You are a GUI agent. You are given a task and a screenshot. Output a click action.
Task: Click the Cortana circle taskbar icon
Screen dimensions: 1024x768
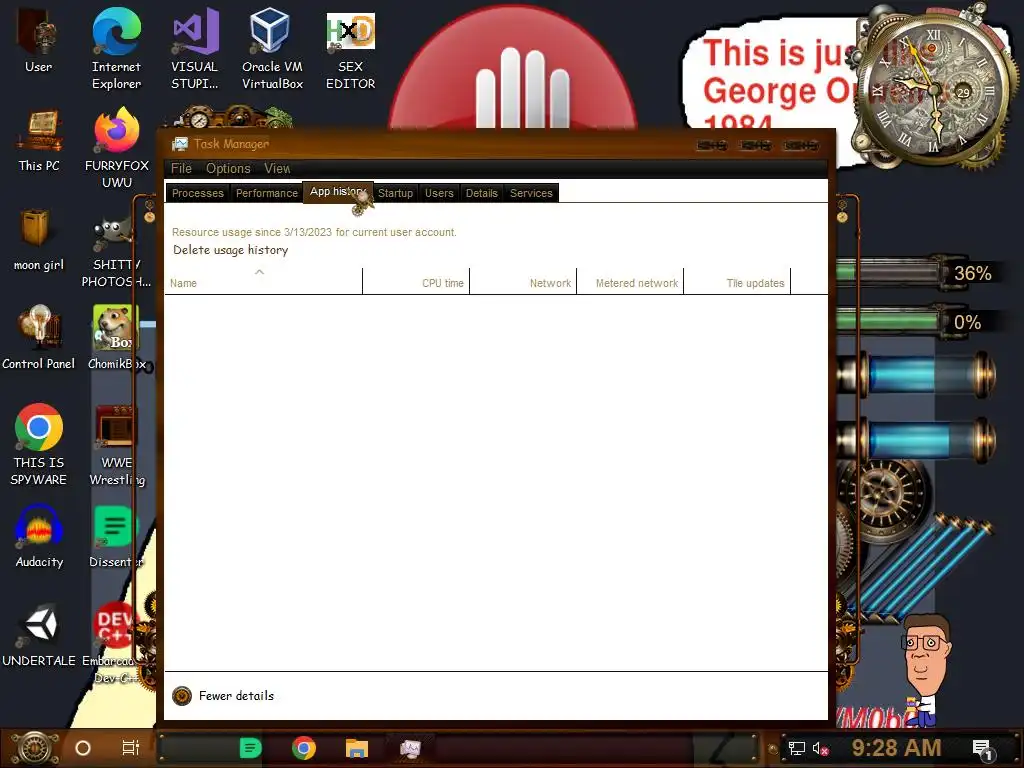(x=83, y=748)
